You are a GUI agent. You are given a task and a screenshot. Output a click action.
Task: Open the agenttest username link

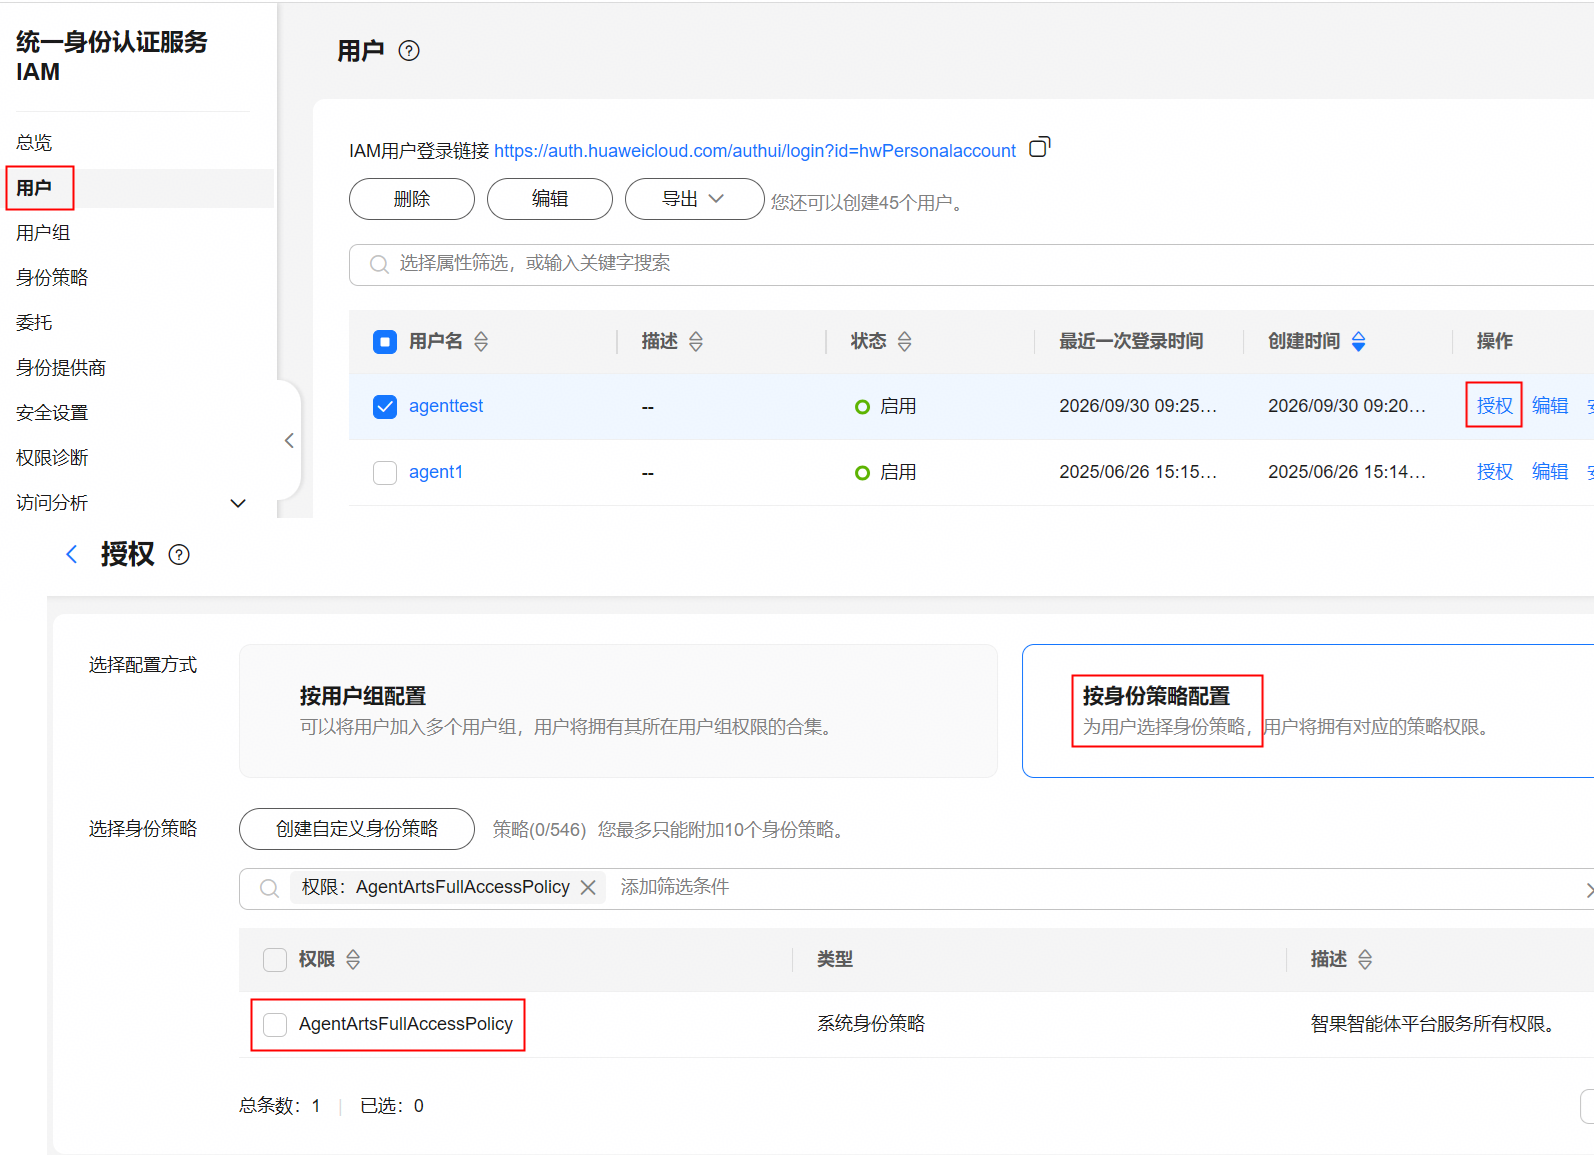pyautogui.click(x=446, y=406)
